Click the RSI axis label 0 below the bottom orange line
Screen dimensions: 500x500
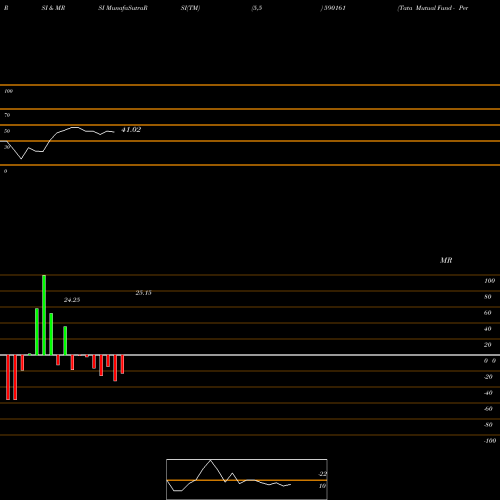5,171
